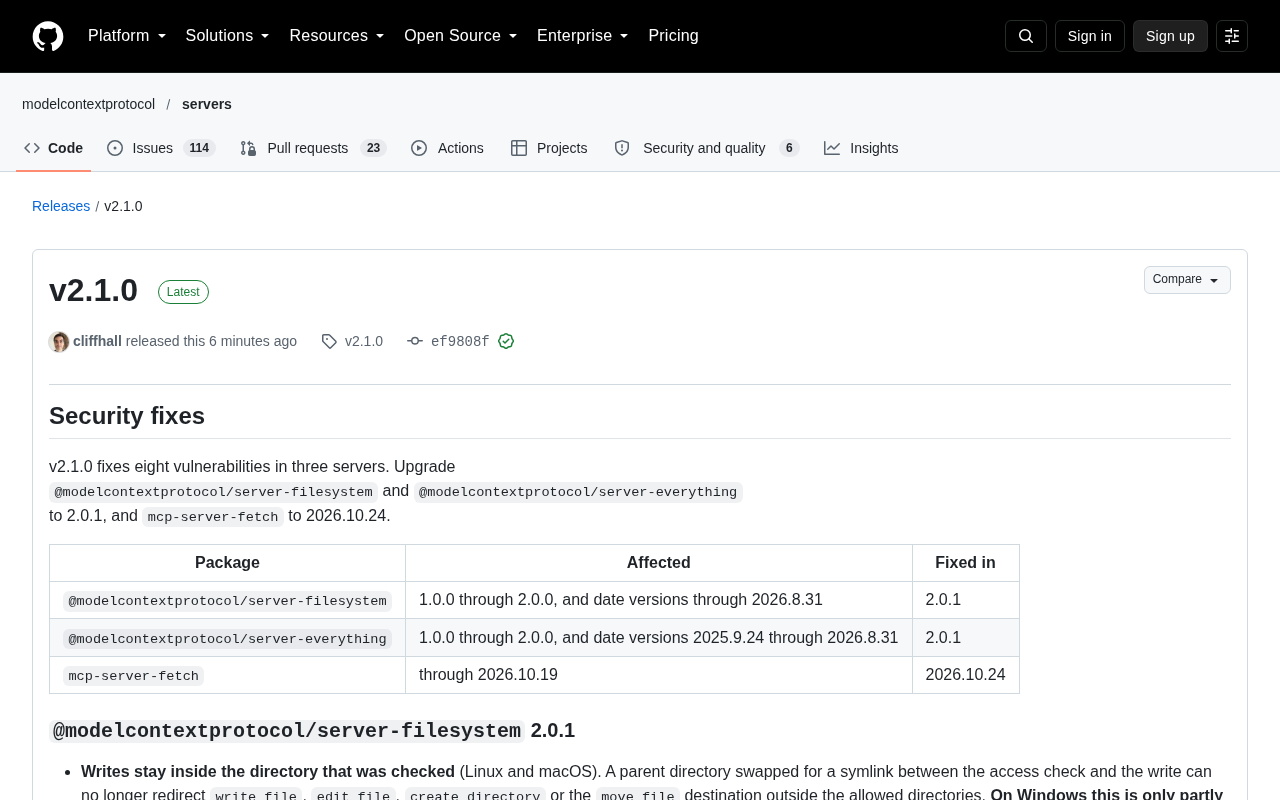Open the Actions tab

(447, 148)
